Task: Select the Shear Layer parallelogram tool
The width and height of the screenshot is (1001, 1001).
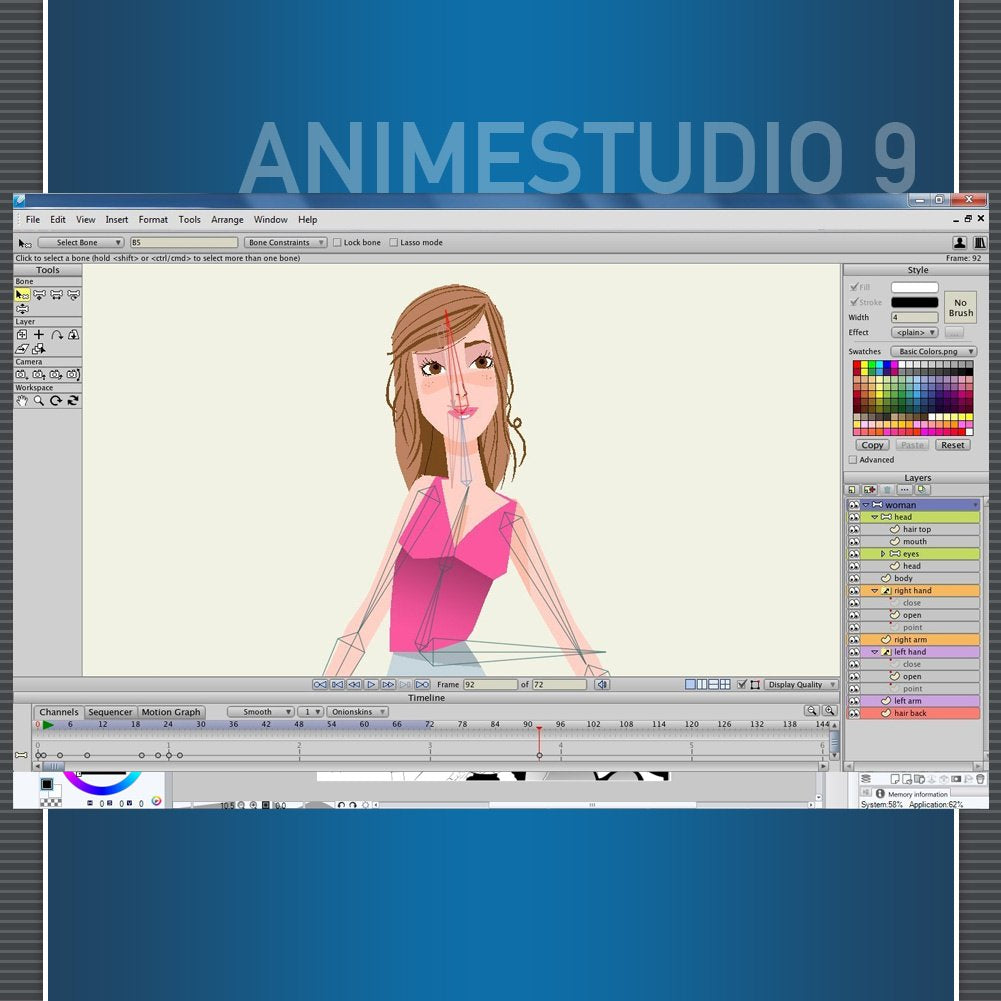Action: [22, 349]
